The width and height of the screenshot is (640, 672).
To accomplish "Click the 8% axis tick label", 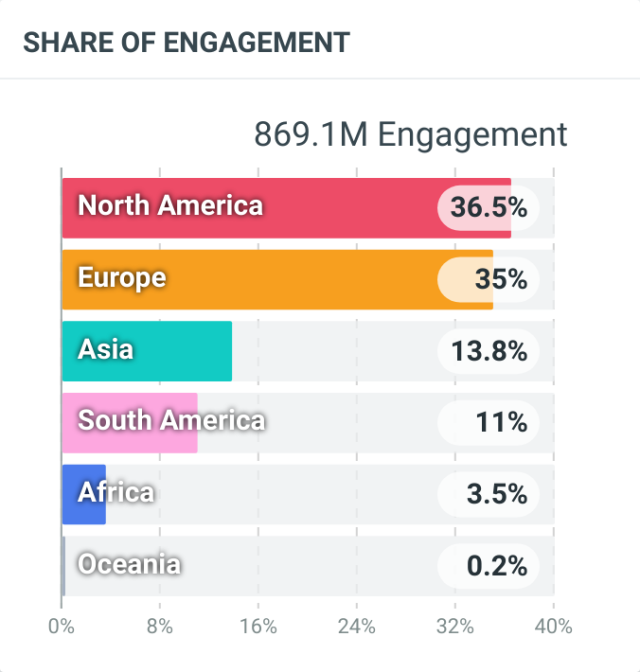I will (159, 627).
